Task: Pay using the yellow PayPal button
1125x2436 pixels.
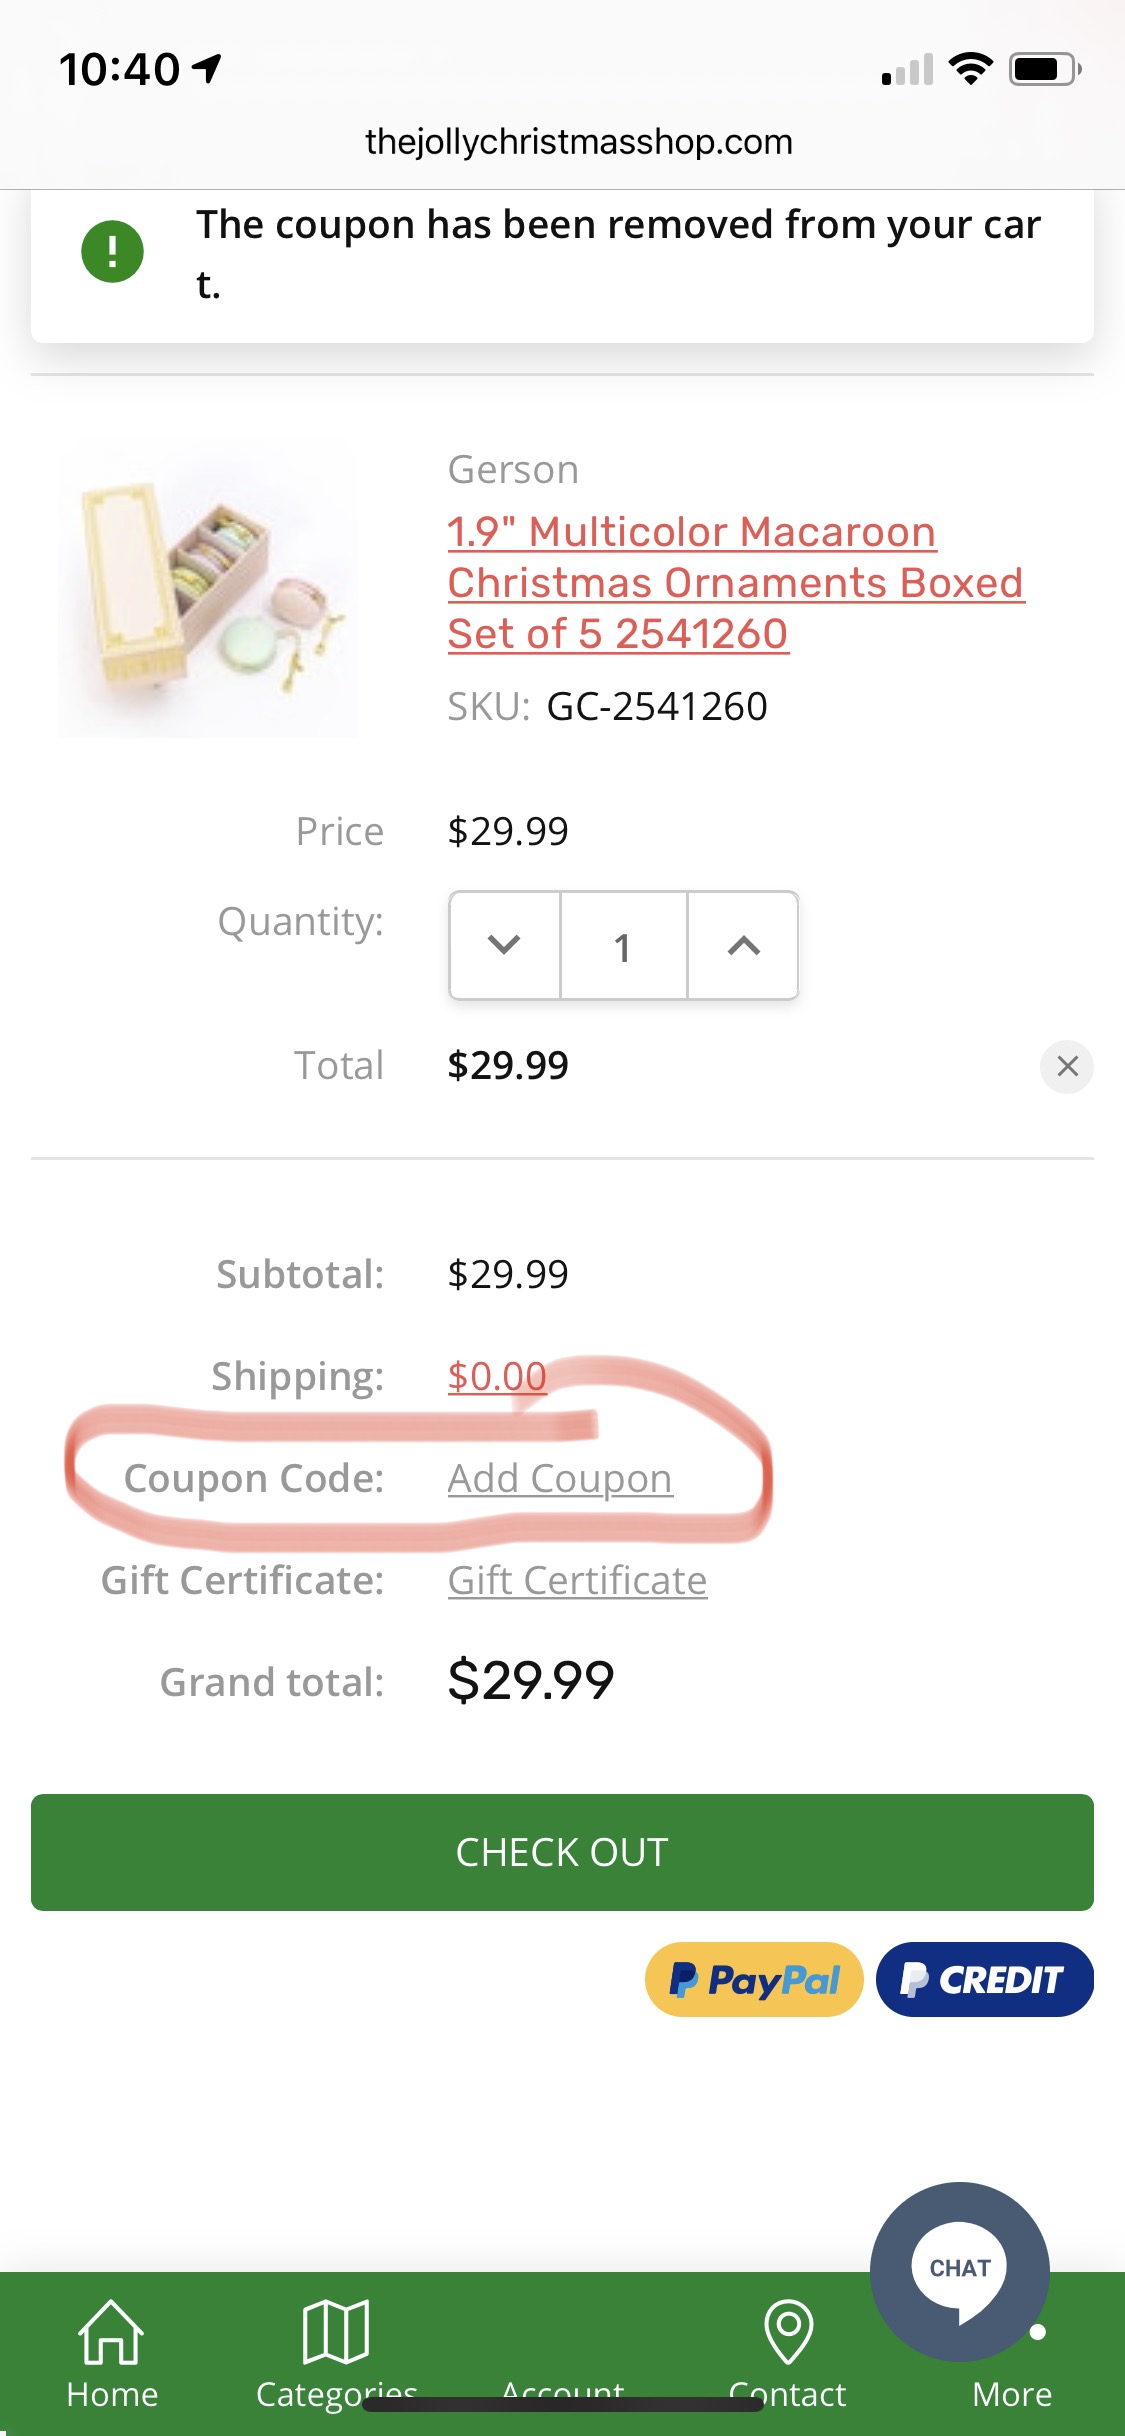Action: [754, 1979]
